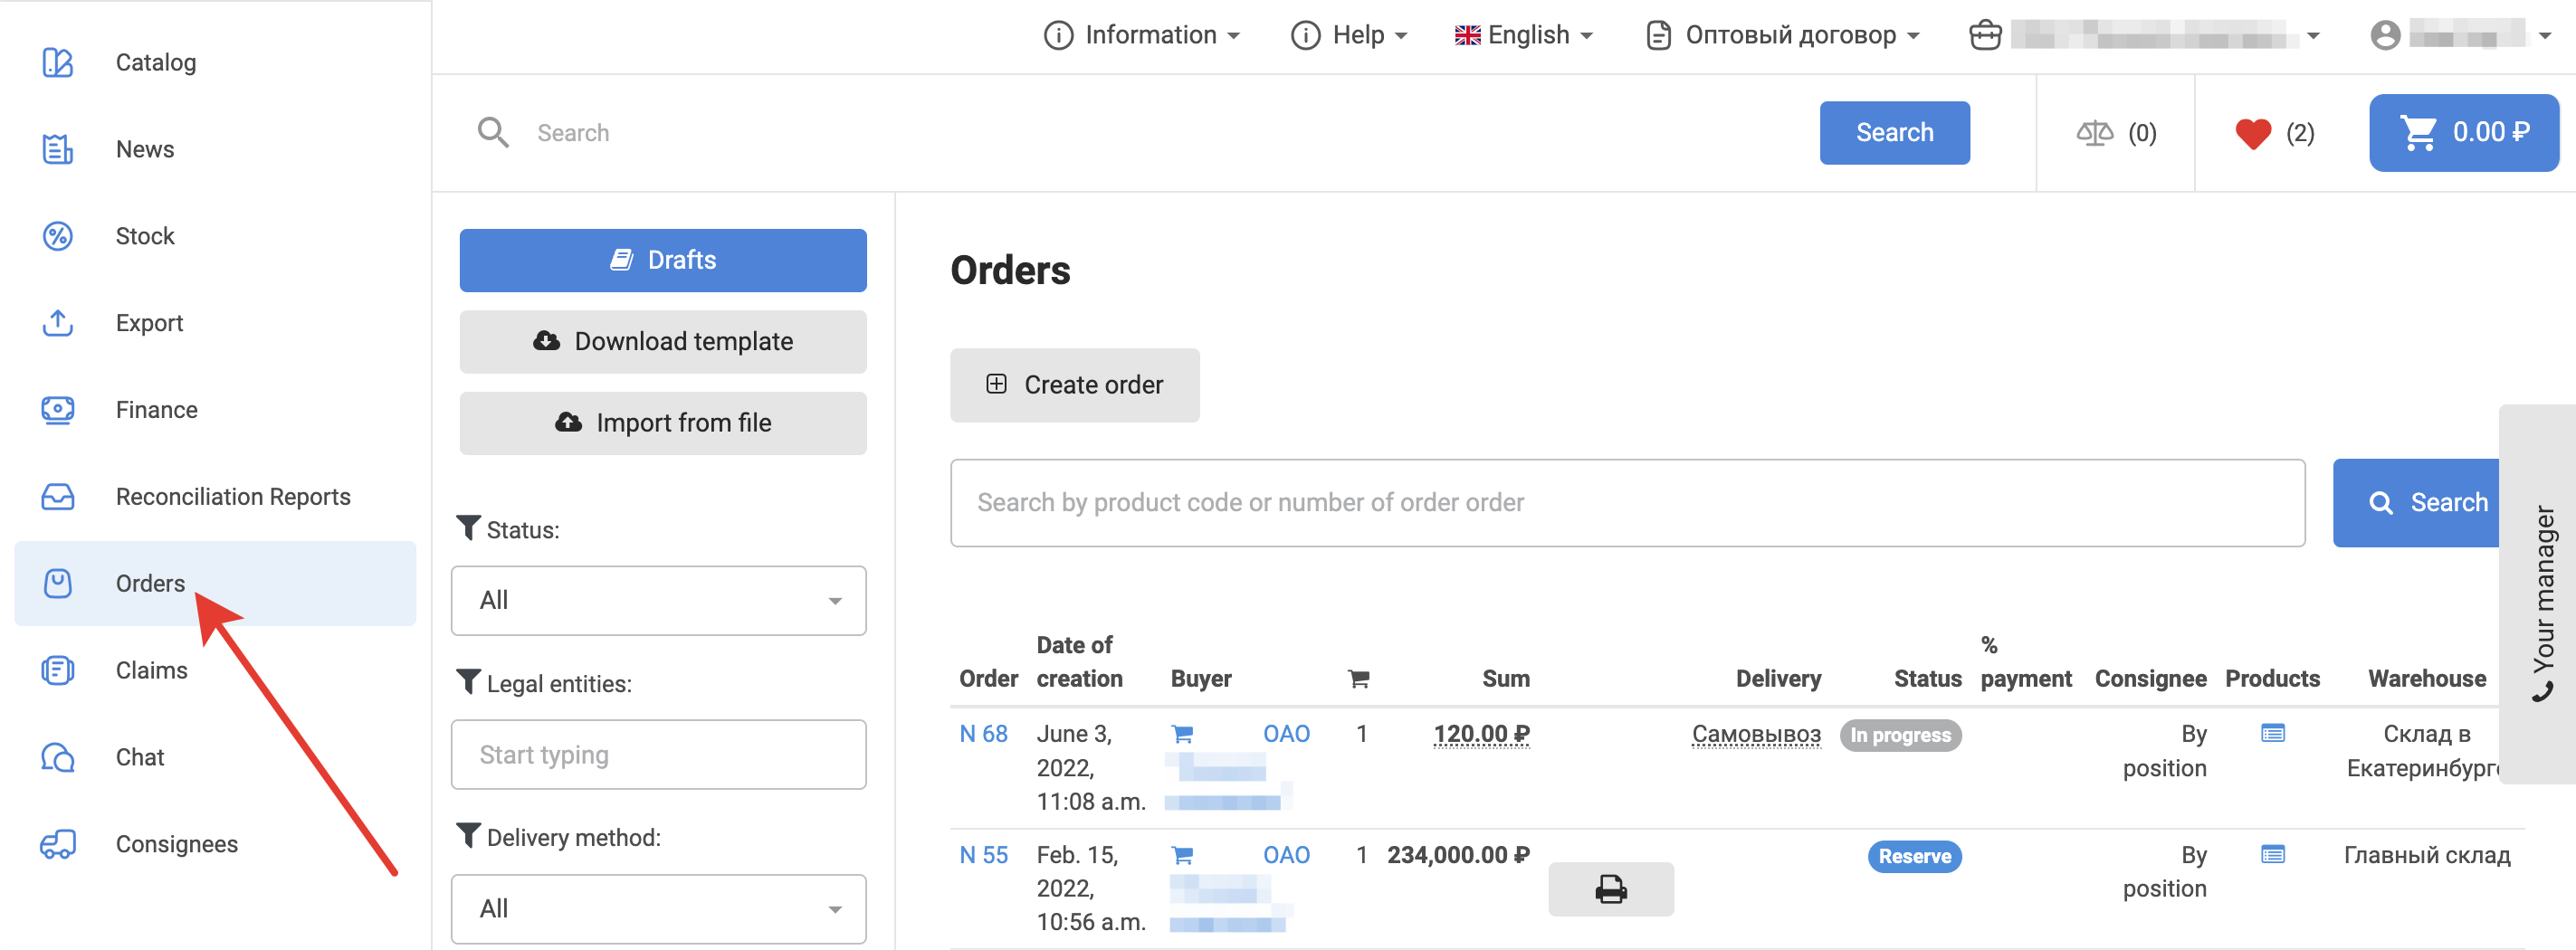Click the Chat icon in the sidebar
Image resolution: width=2576 pixels, height=950 pixels.
58,757
